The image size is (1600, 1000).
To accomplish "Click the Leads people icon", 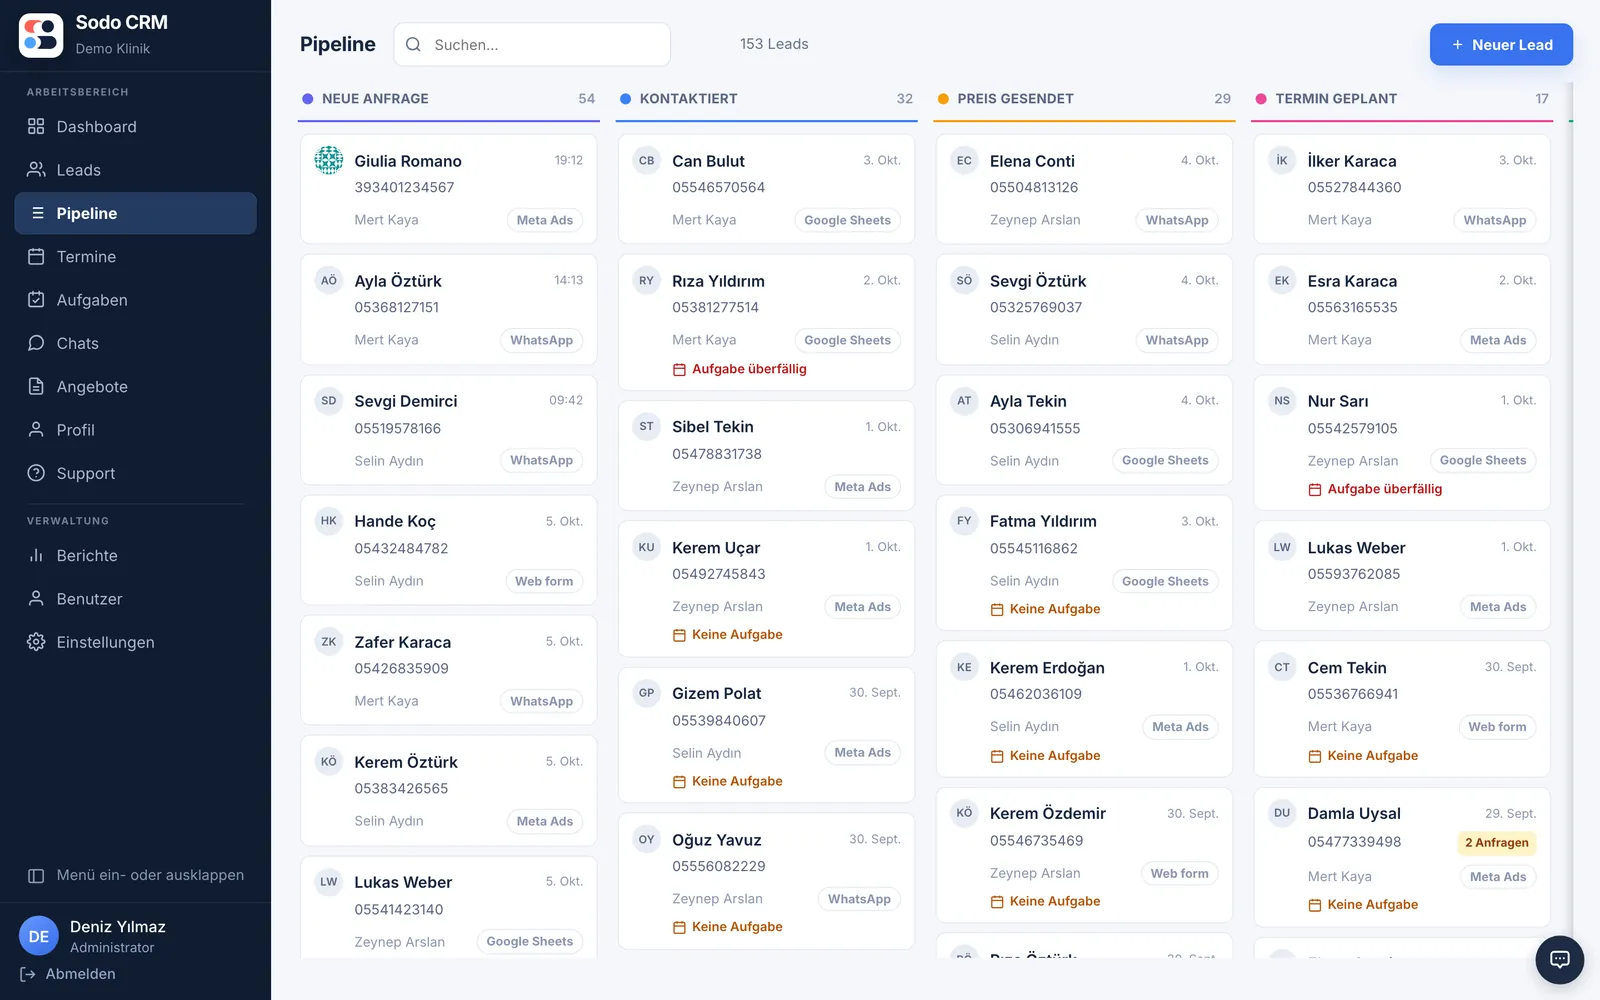I will (36, 170).
